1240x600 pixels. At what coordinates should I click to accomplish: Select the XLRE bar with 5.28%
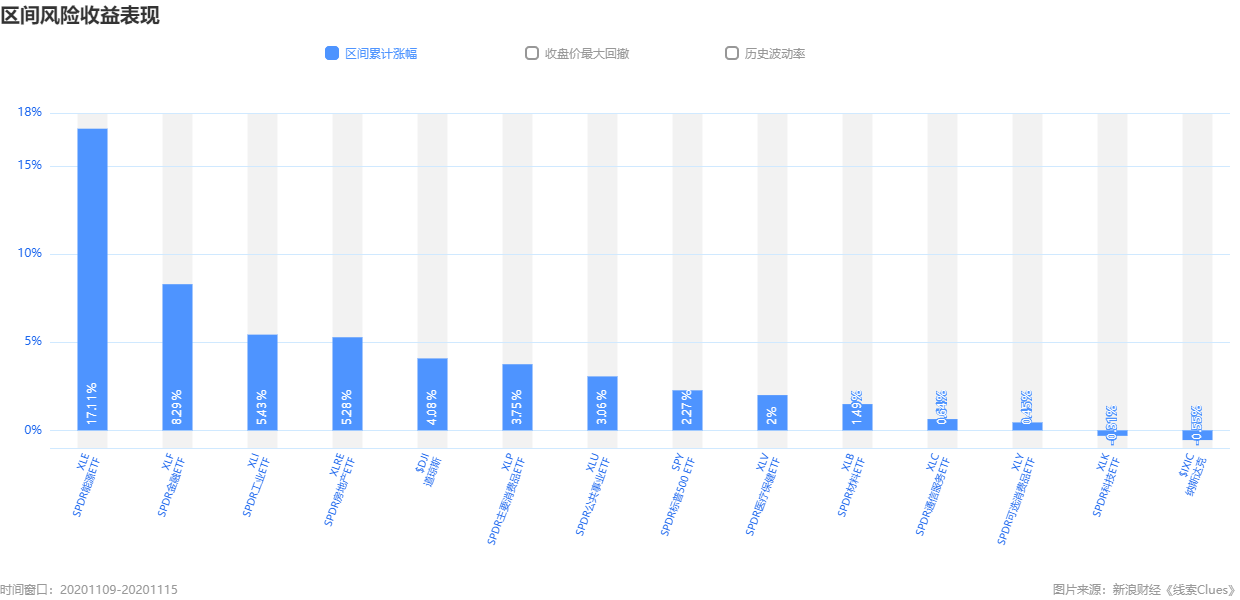(347, 384)
